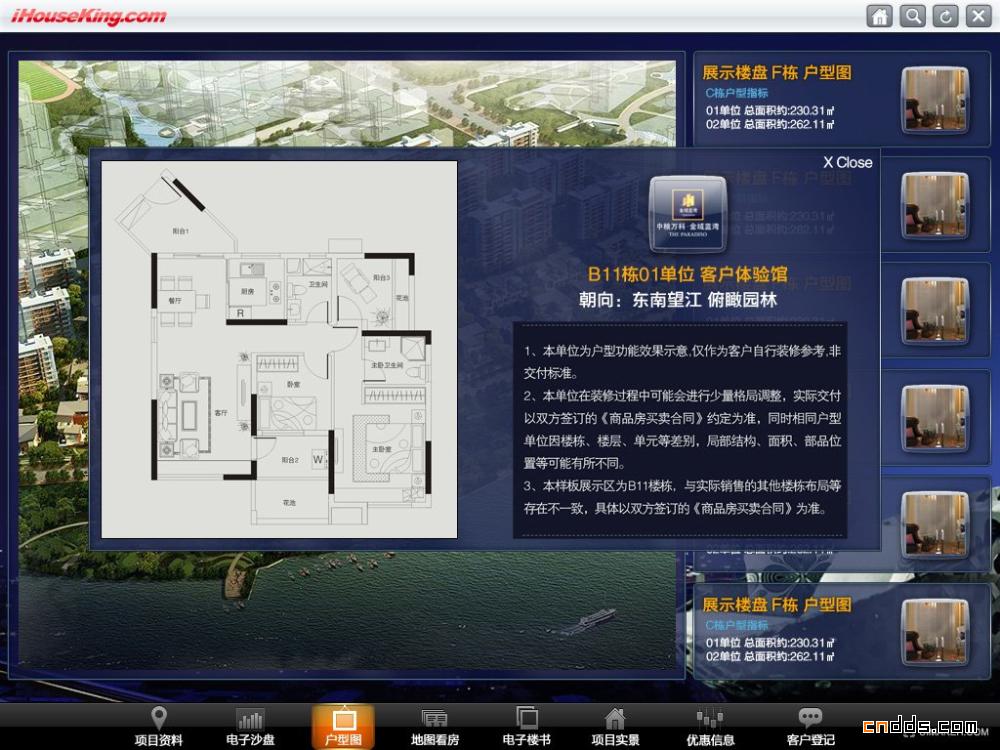Viewport: 1000px width, 750px height.
Task: Switch to the 优惠信息 tab
Action: point(710,726)
